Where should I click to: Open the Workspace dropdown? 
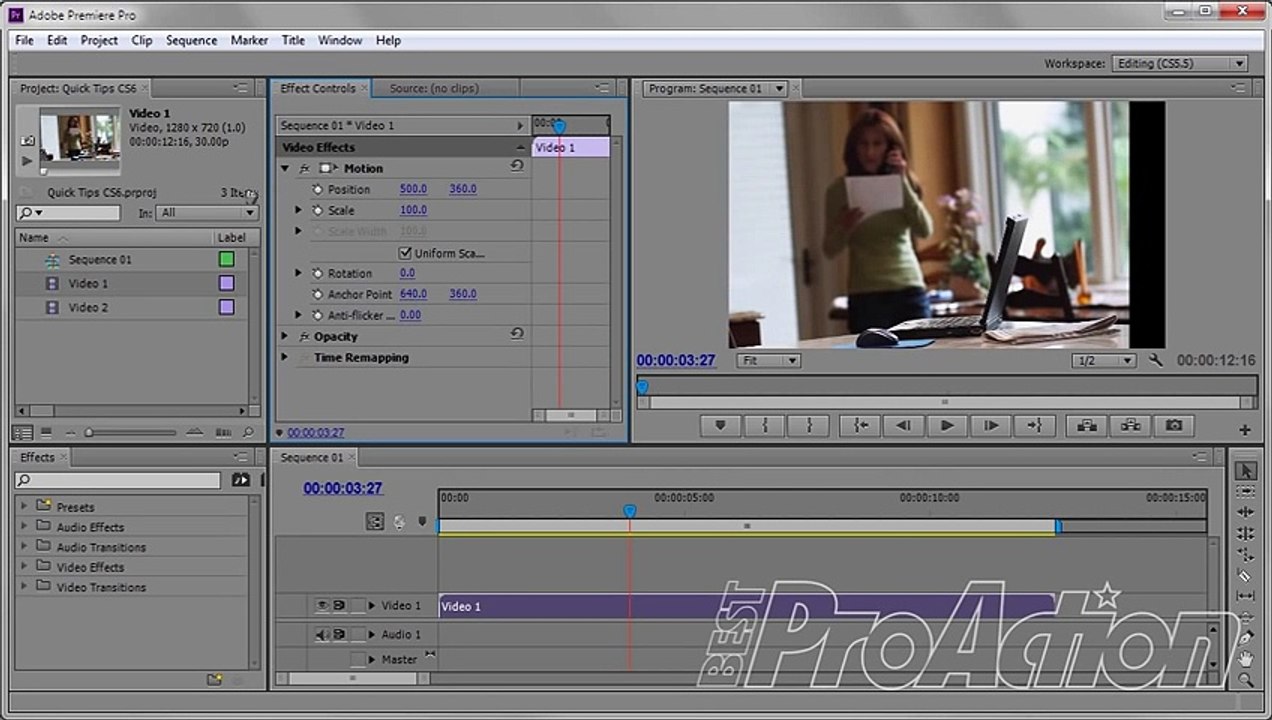[1180, 63]
